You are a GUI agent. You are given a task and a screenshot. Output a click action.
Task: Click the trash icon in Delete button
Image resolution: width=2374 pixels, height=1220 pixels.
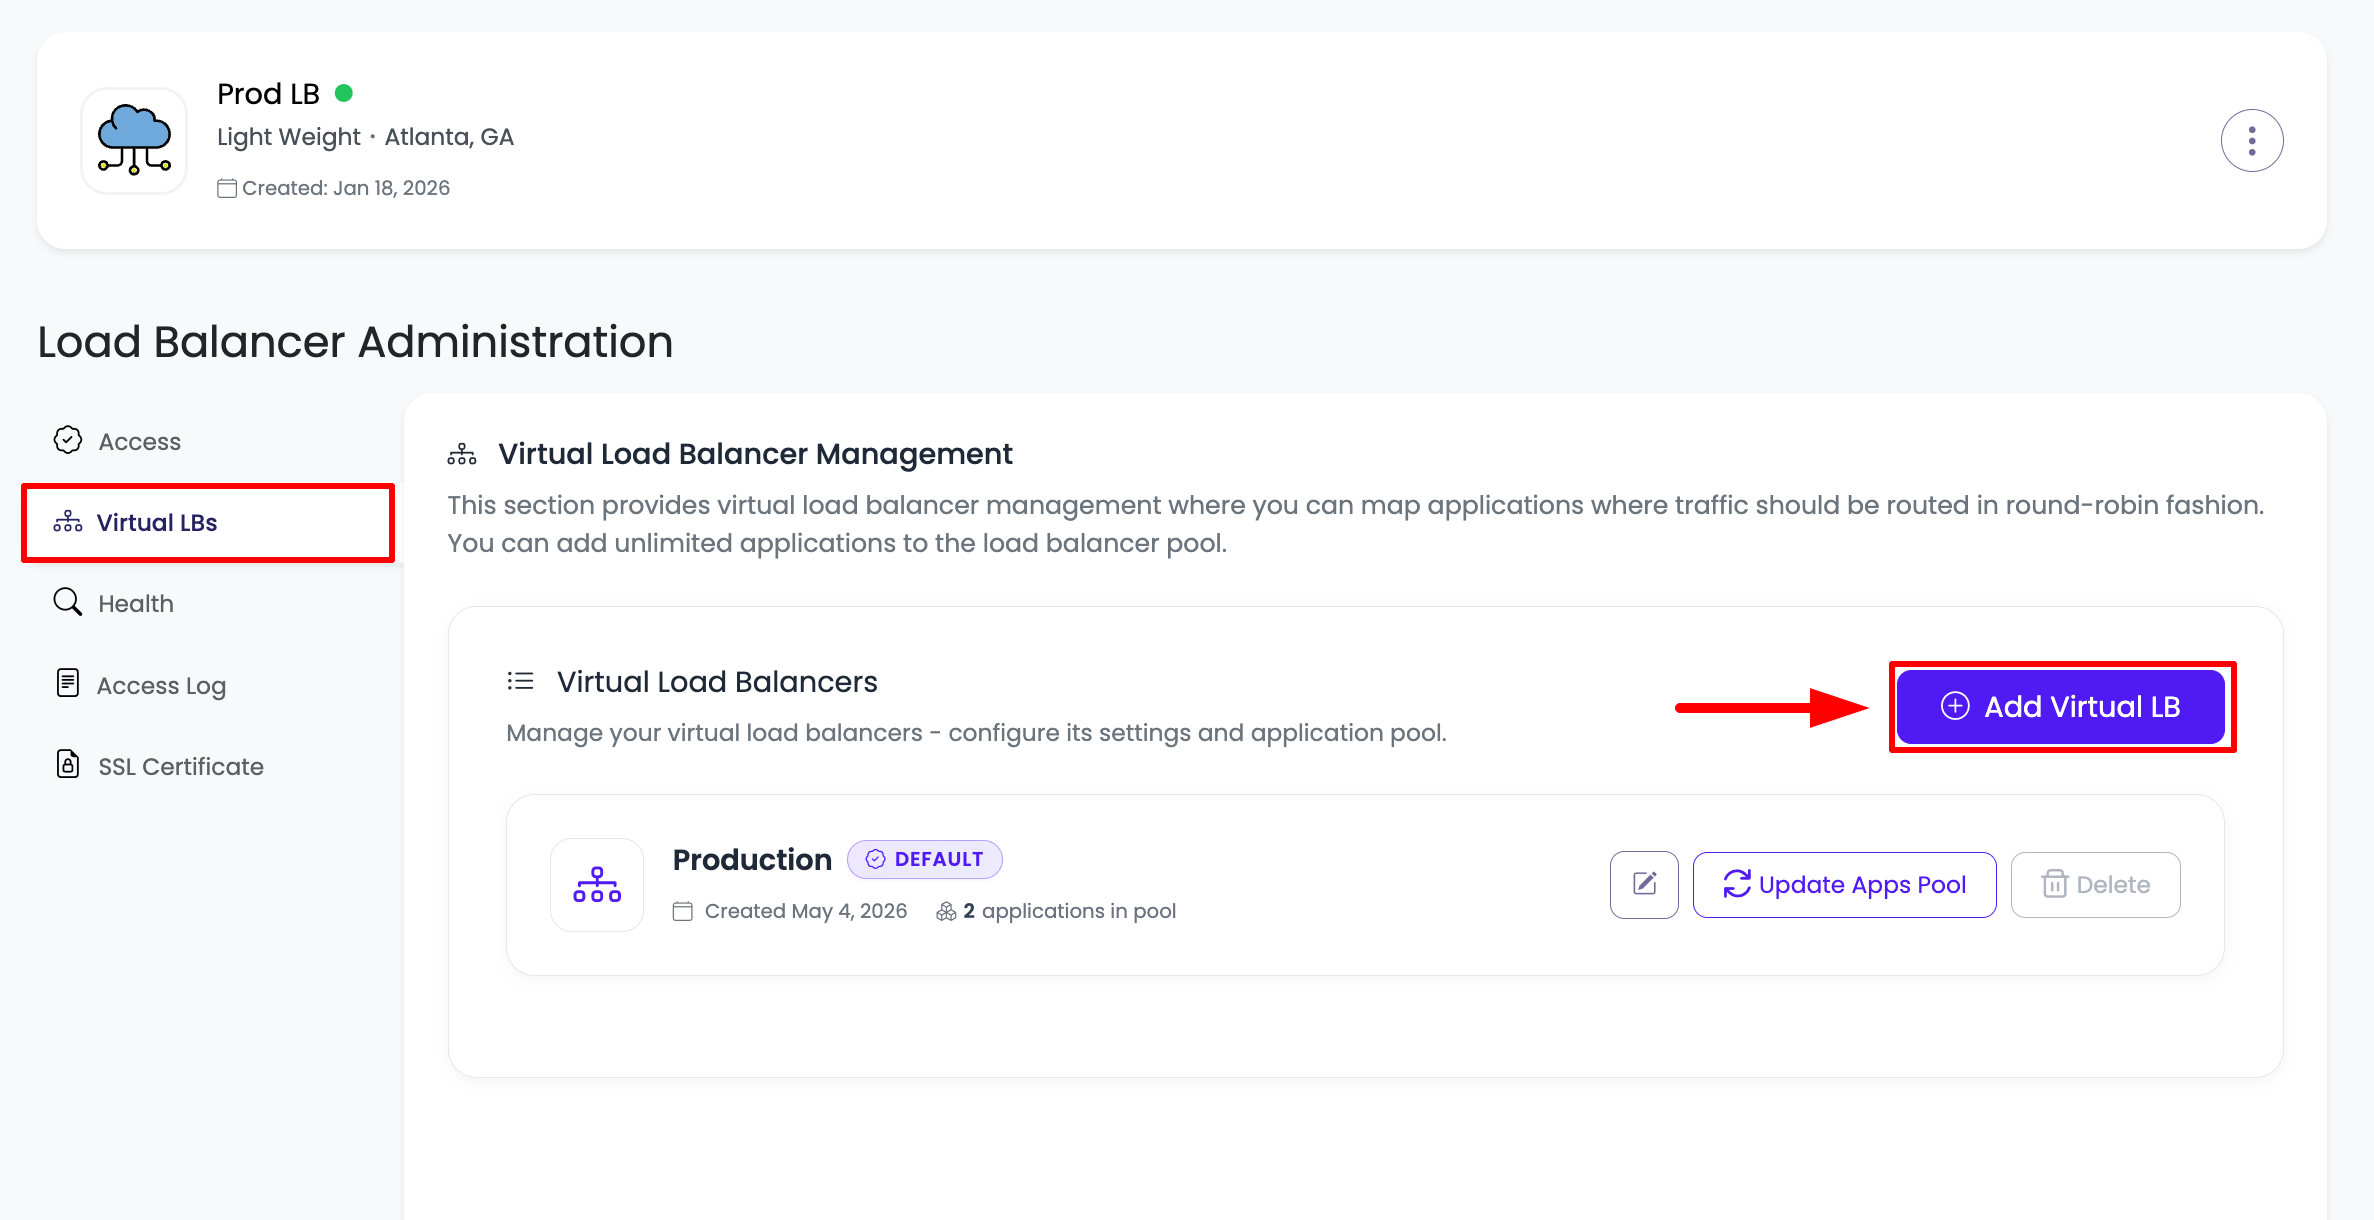click(x=2054, y=884)
